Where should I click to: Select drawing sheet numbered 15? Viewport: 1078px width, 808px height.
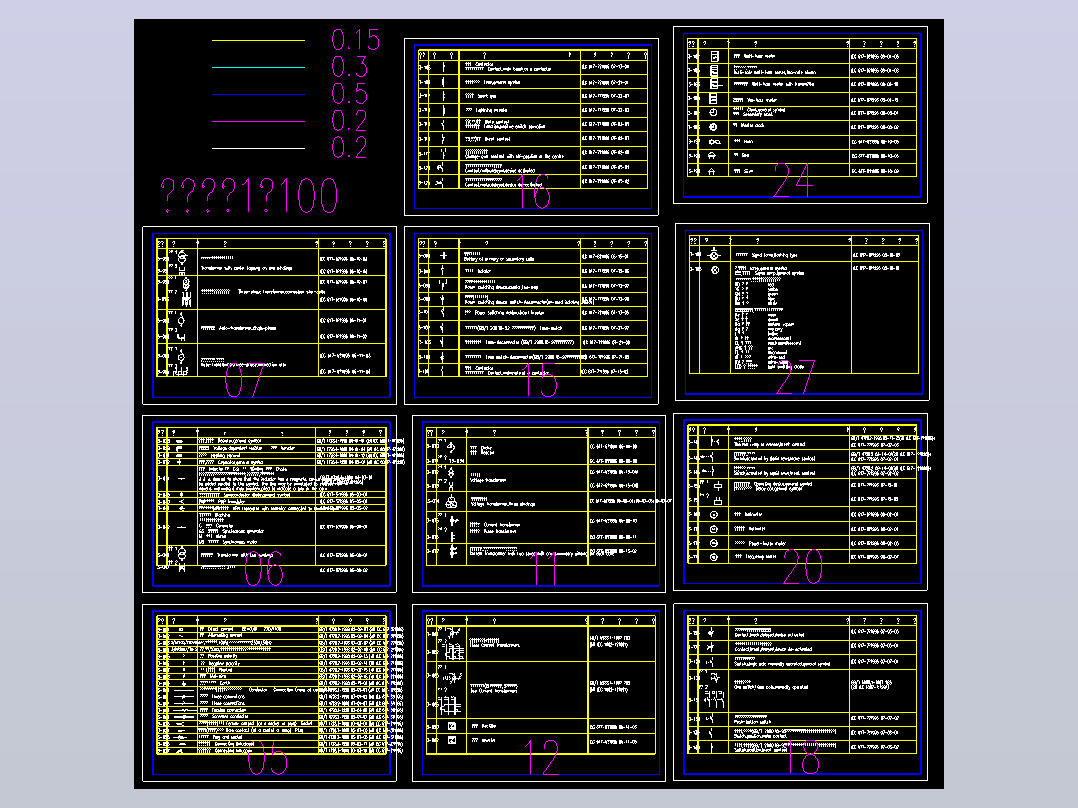point(531,315)
